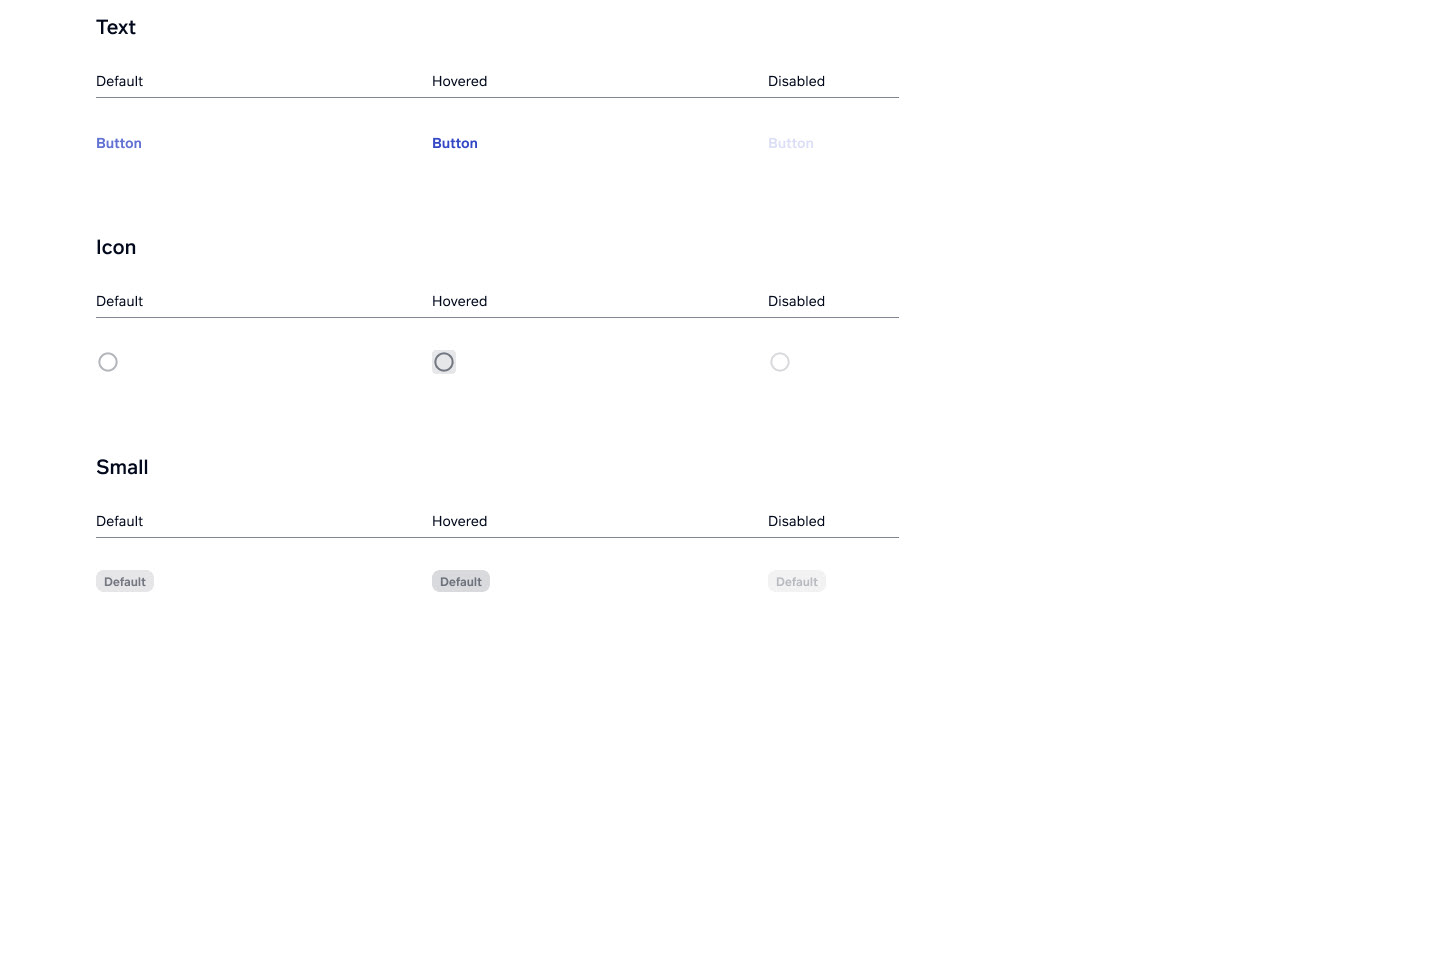Viewport: 1440px width, 980px height.
Task: Click the Disabled column label under Icon
Action: pyautogui.click(x=796, y=301)
